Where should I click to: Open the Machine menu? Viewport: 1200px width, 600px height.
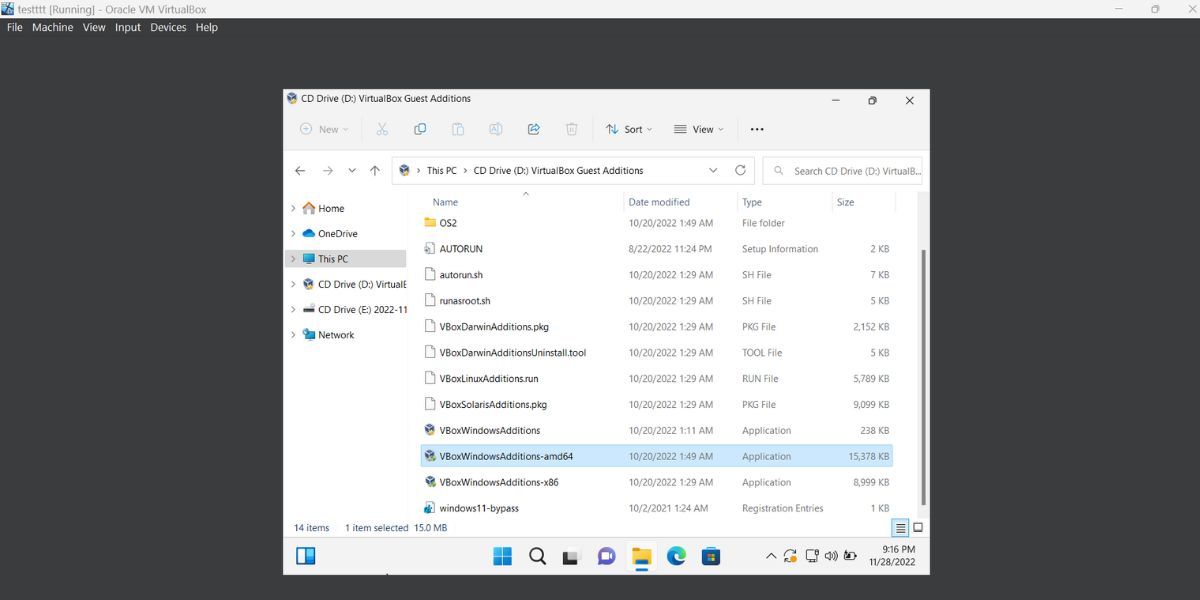point(52,27)
